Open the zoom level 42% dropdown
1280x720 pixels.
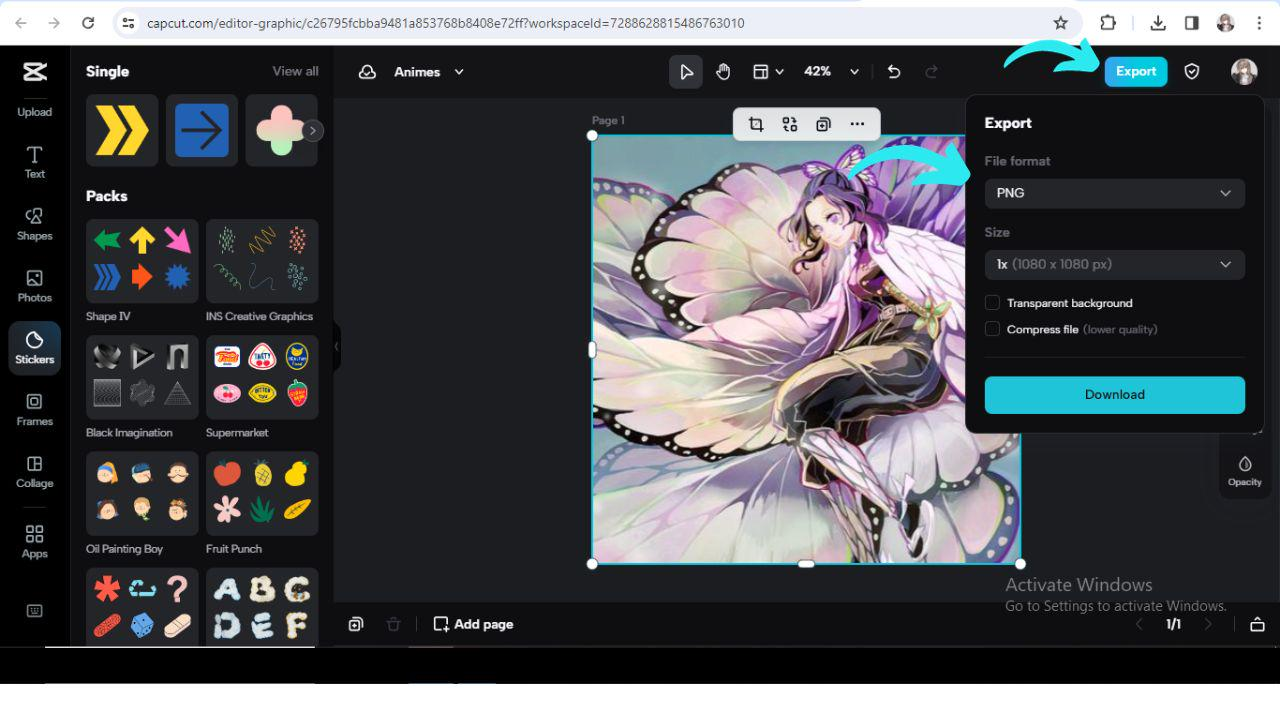point(832,72)
